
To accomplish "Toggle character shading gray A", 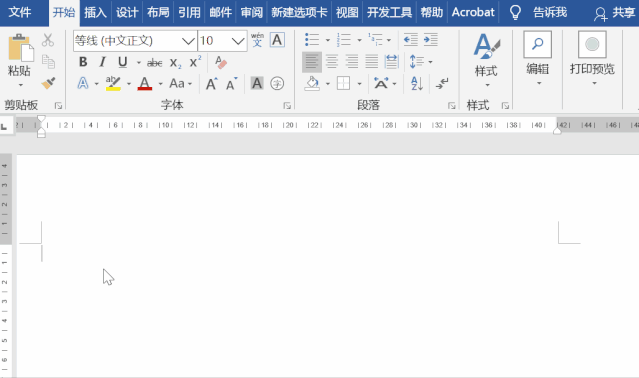I will coord(257,84).
